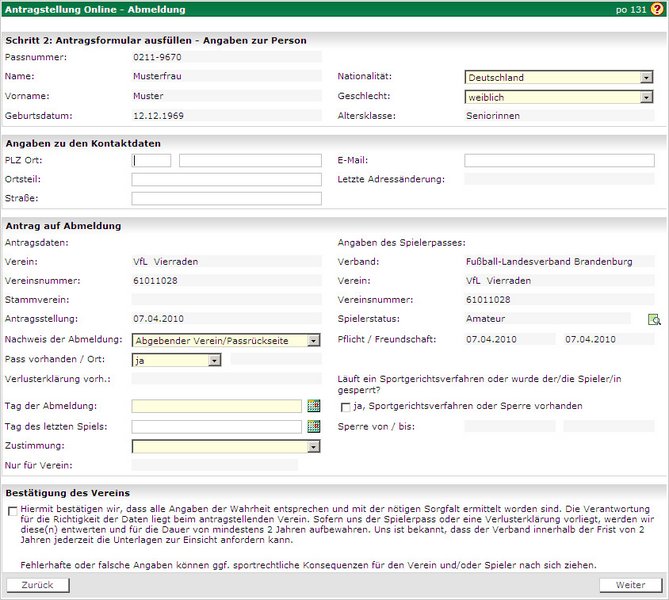Open calendar picker for Tag des letzten Spiels
The width and height of the screenshot is (669, 600).
313,426
